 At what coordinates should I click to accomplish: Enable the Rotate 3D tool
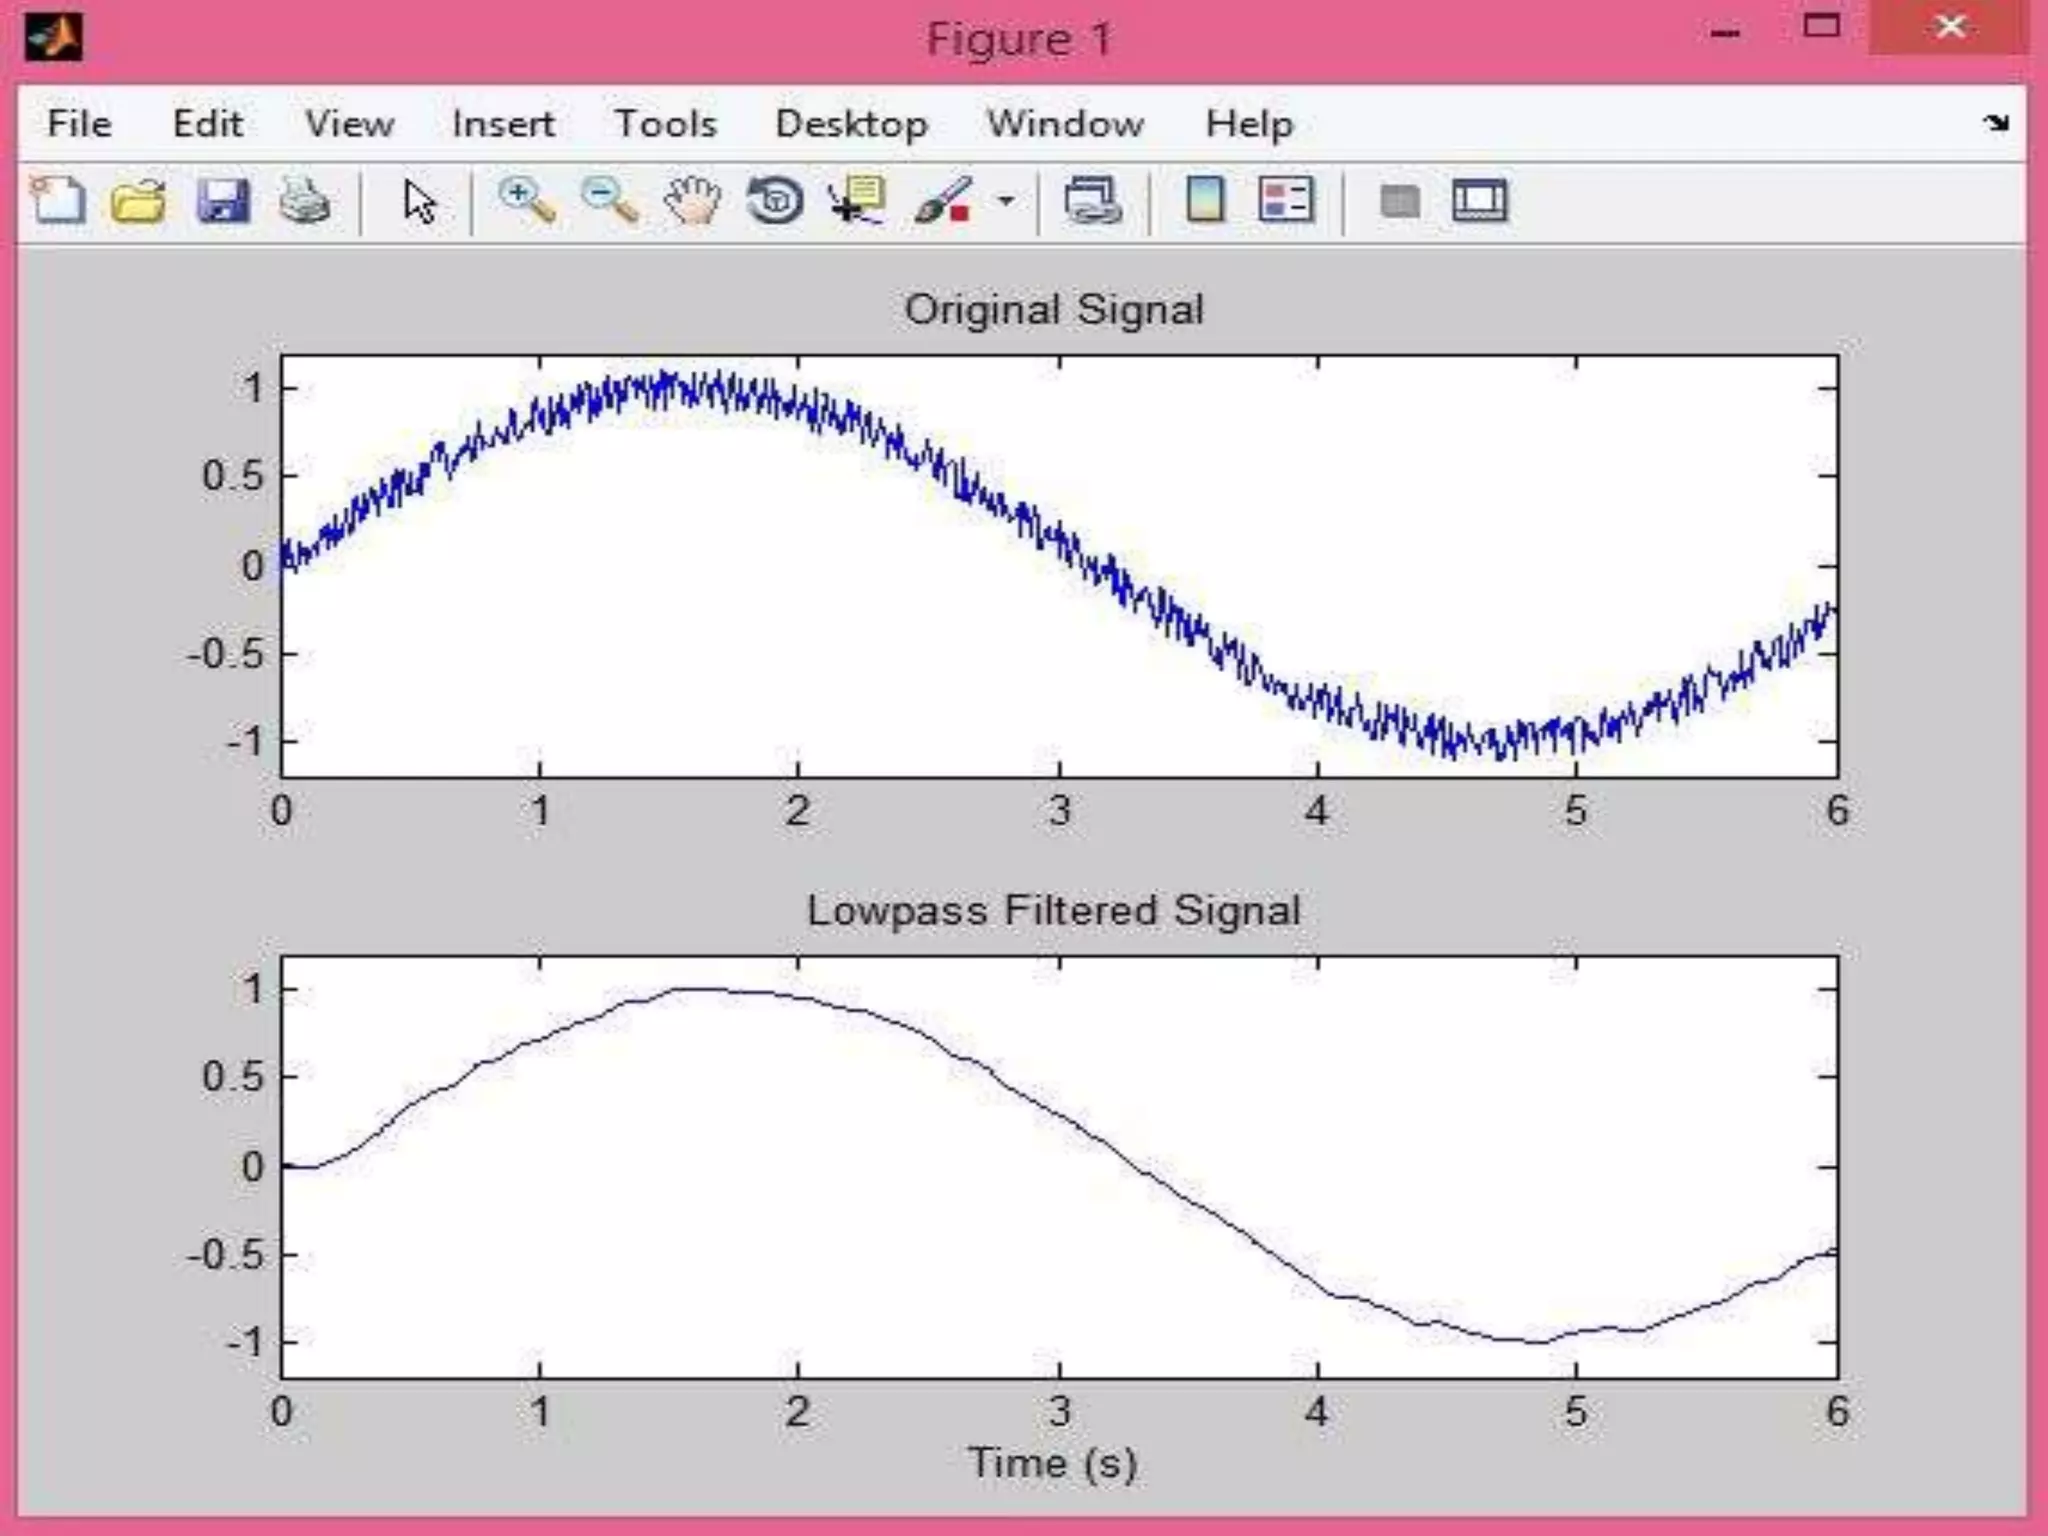point(775,200)
